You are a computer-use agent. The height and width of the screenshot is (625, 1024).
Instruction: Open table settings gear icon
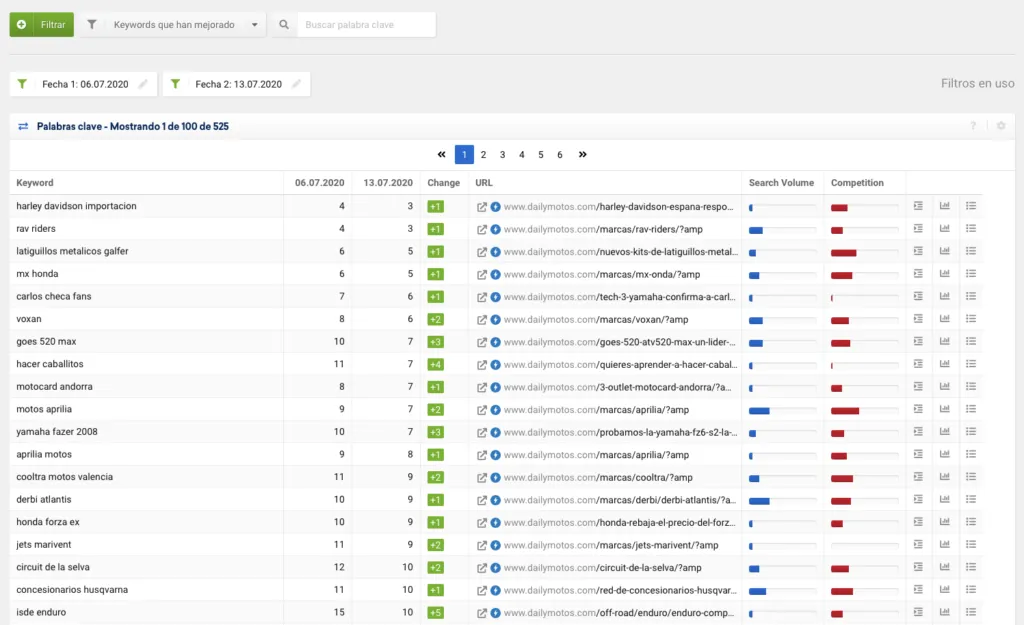tap(1001, 125)
